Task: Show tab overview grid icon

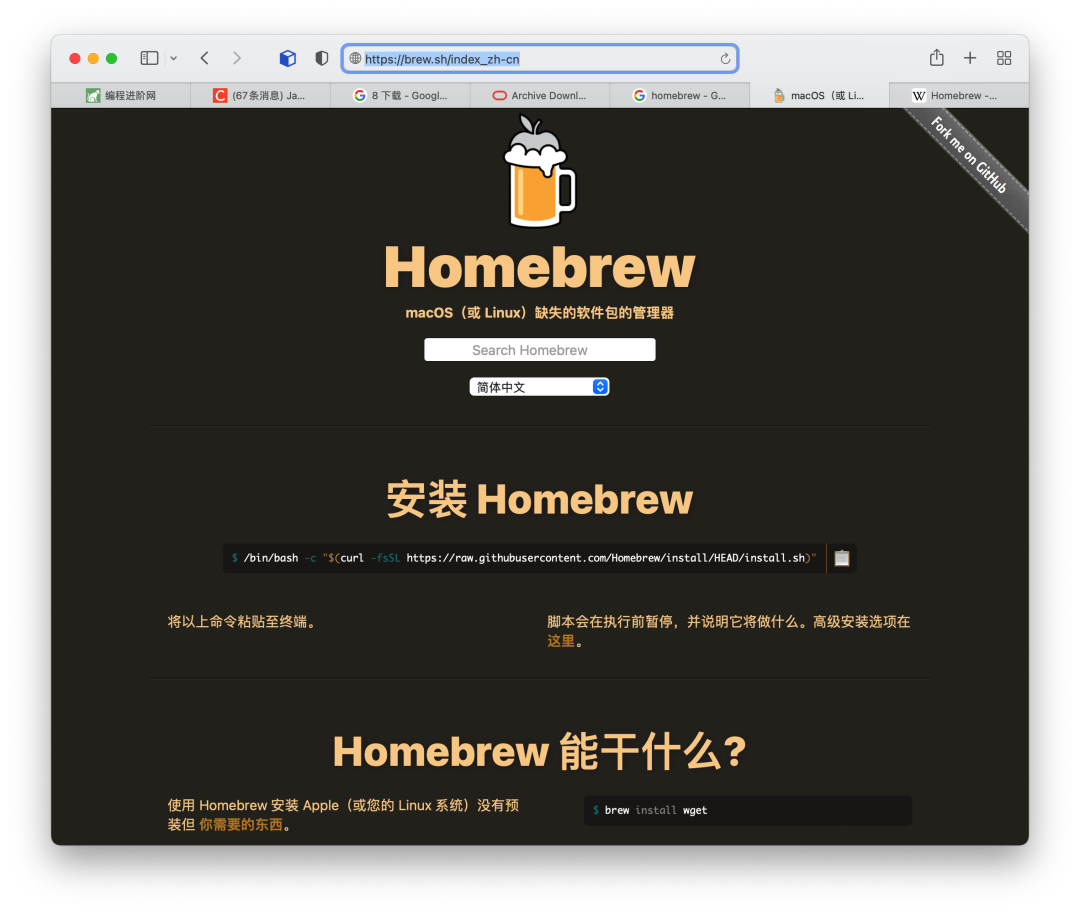Action: coord(1004,58)
